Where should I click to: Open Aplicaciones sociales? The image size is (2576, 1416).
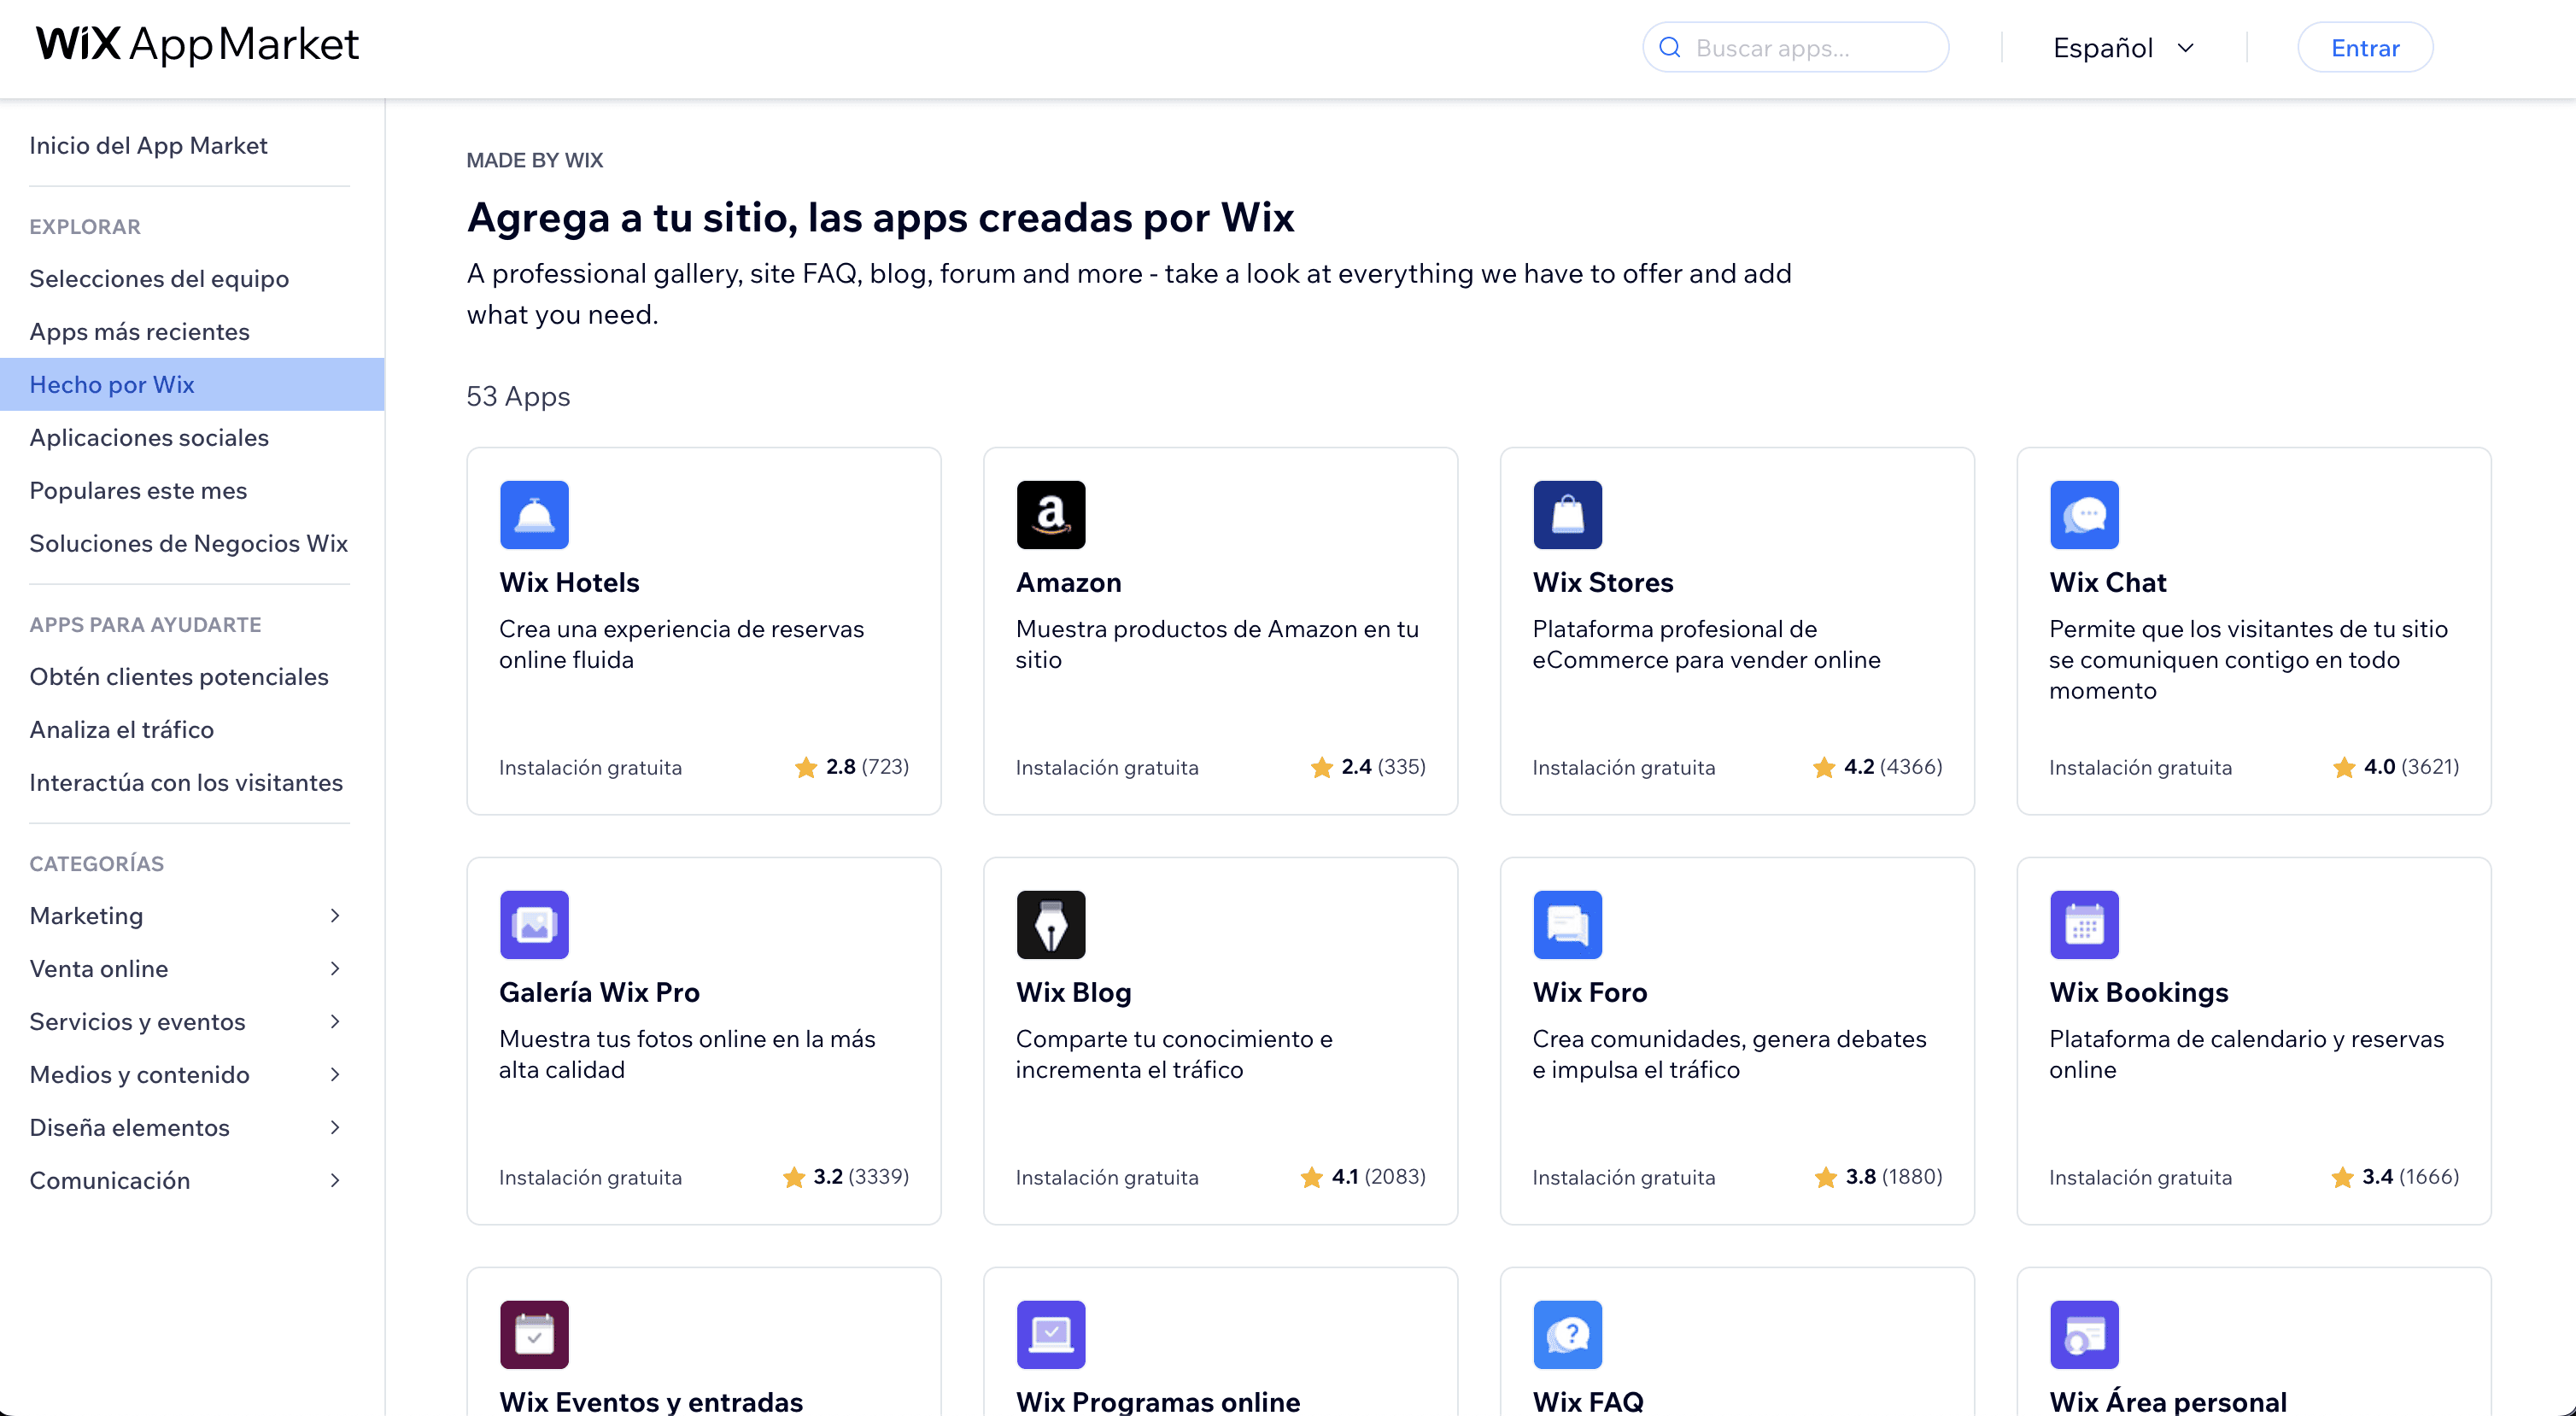(x=149, y=437)
